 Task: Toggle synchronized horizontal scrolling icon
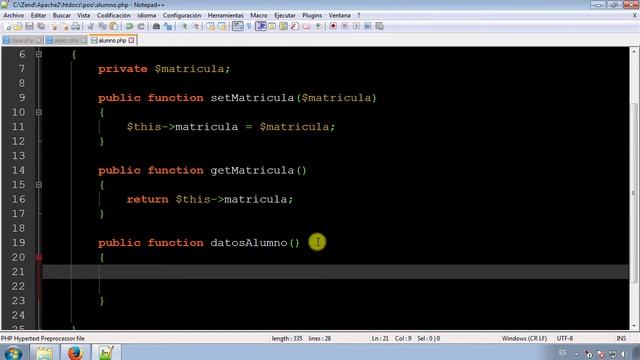[x=222, y=27]
